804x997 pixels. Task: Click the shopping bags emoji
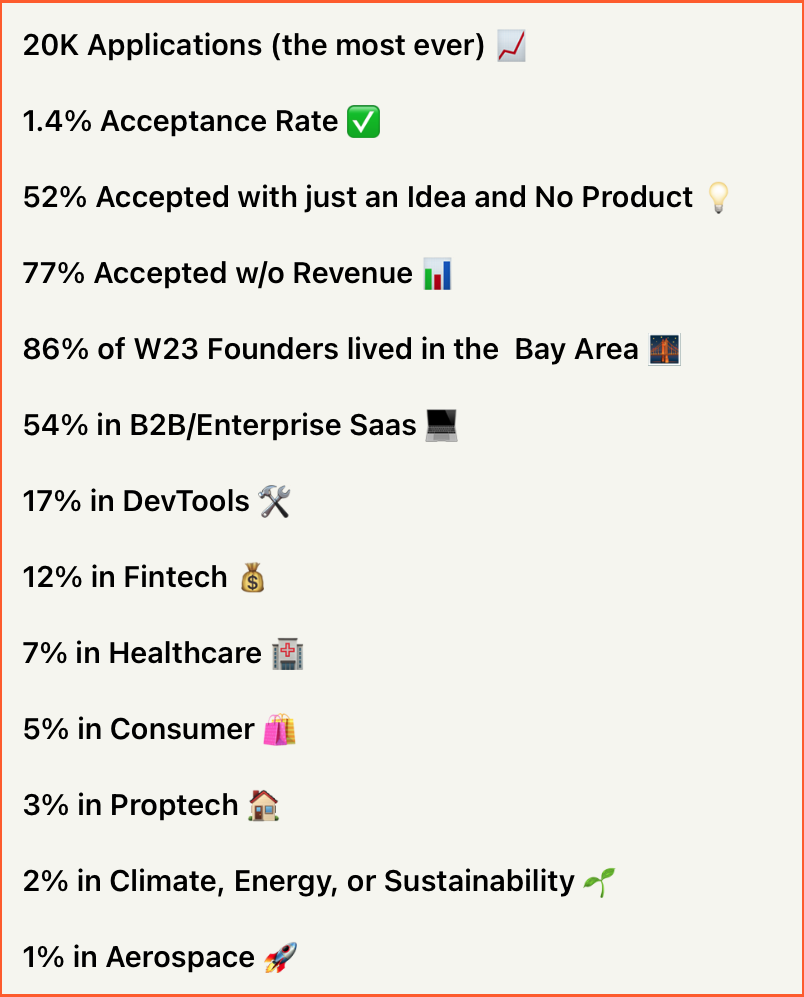point(279,730)
